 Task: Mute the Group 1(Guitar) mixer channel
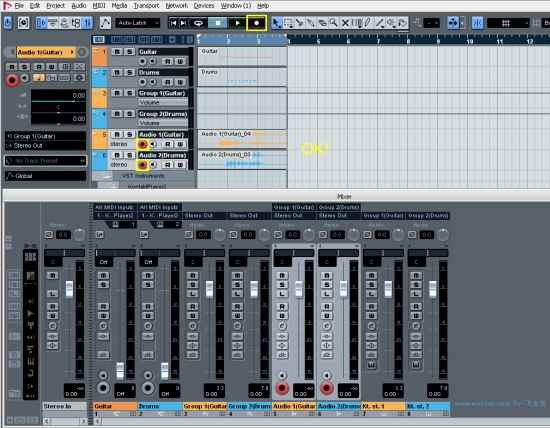tap(193, 275)
